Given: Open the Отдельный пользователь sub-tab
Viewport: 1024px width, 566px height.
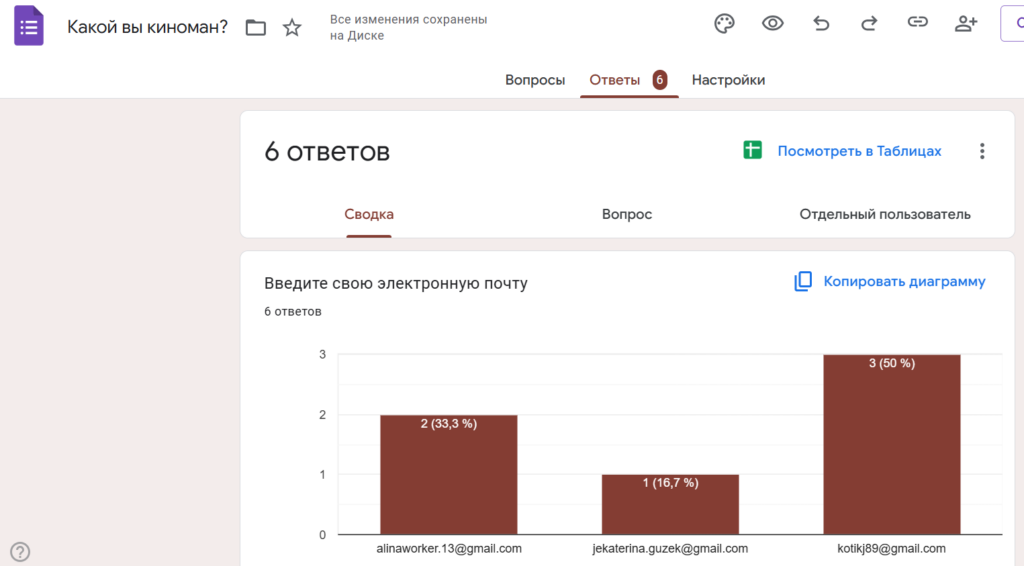Looking at the screenshot, I should coord(885,214).
